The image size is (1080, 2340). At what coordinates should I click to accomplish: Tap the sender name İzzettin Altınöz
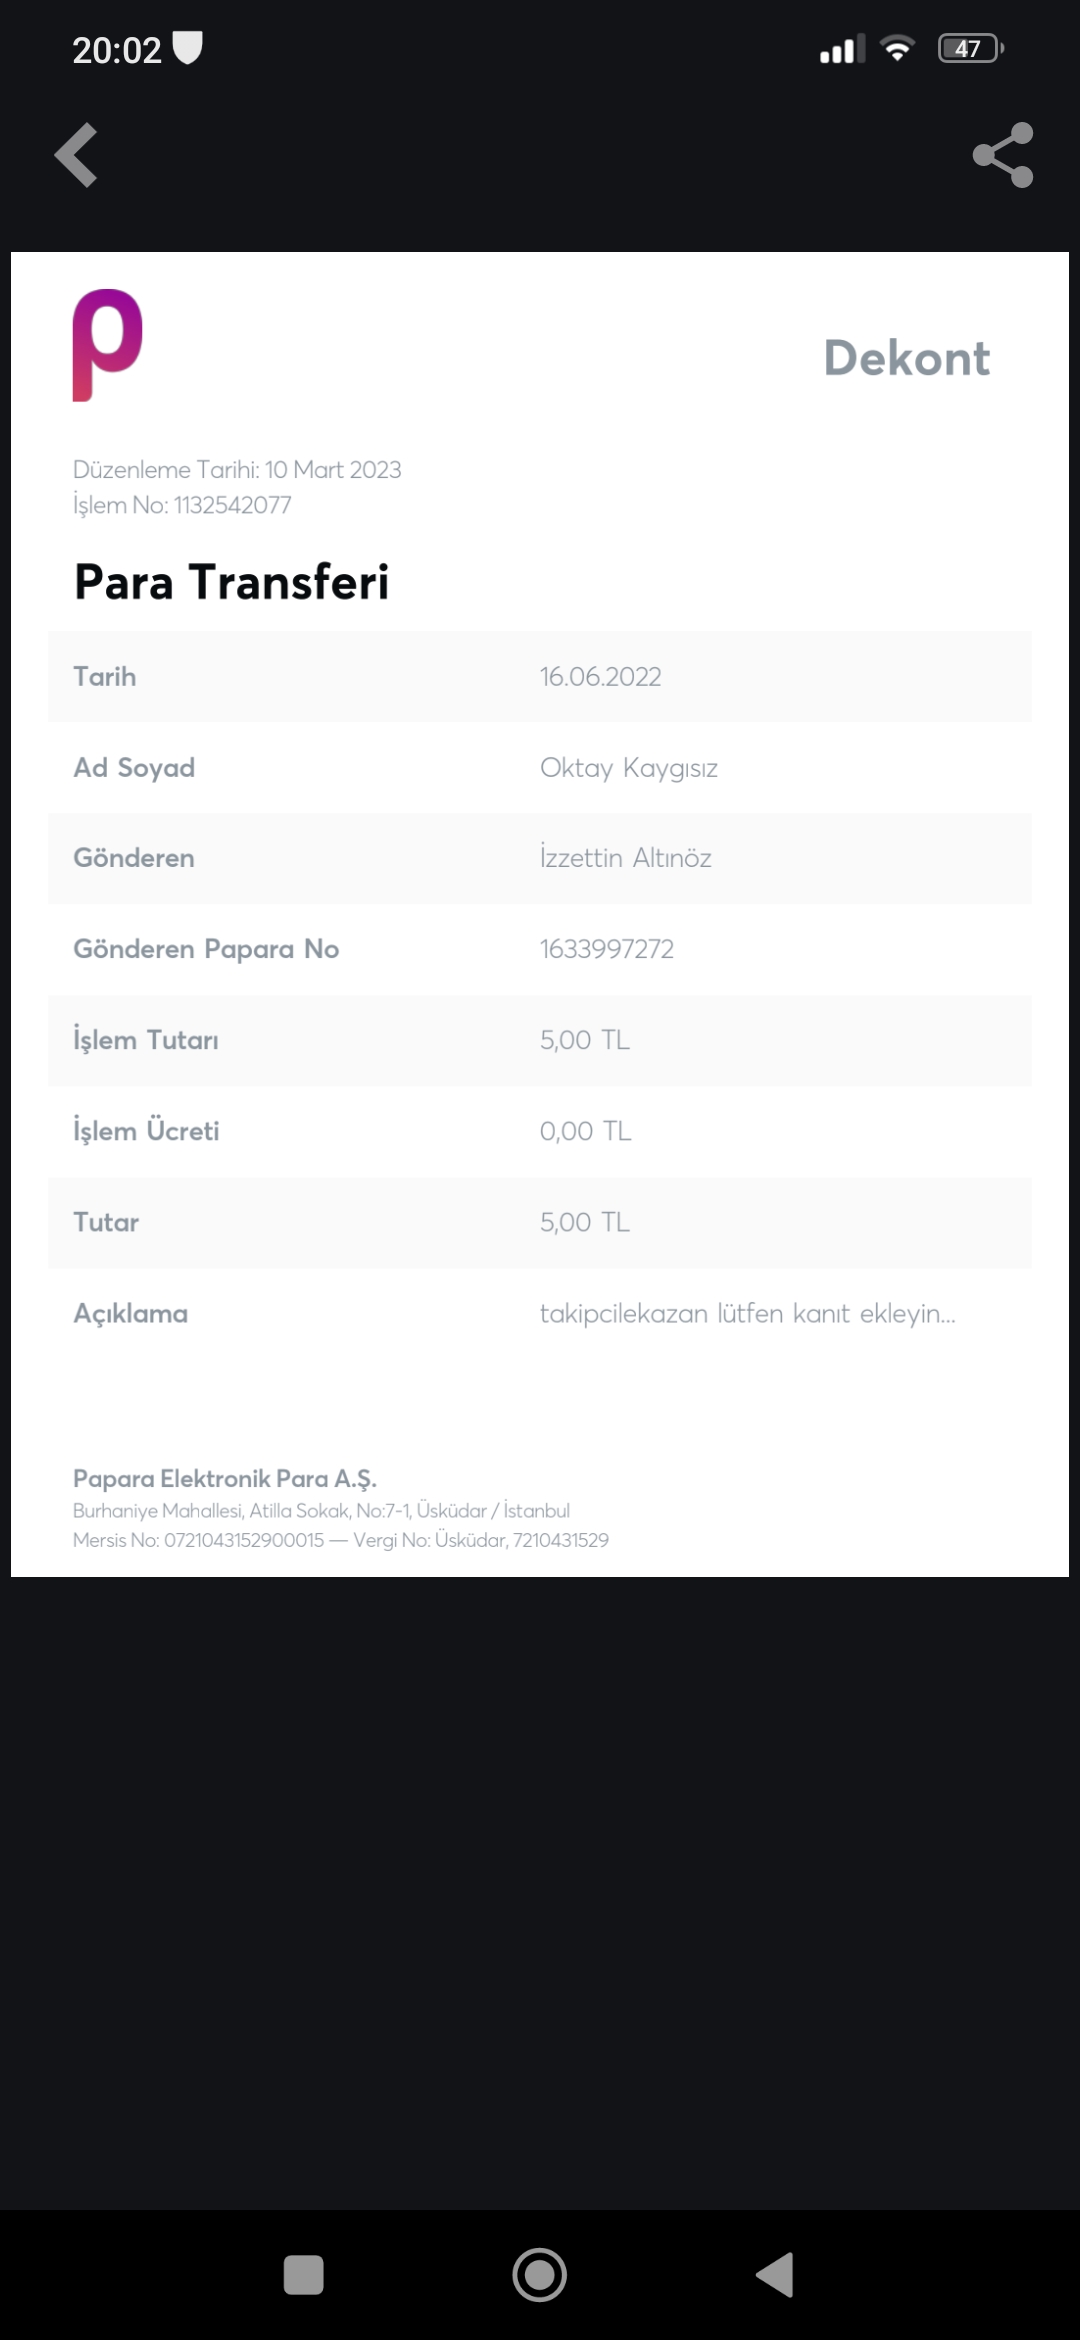click(626, 858)
